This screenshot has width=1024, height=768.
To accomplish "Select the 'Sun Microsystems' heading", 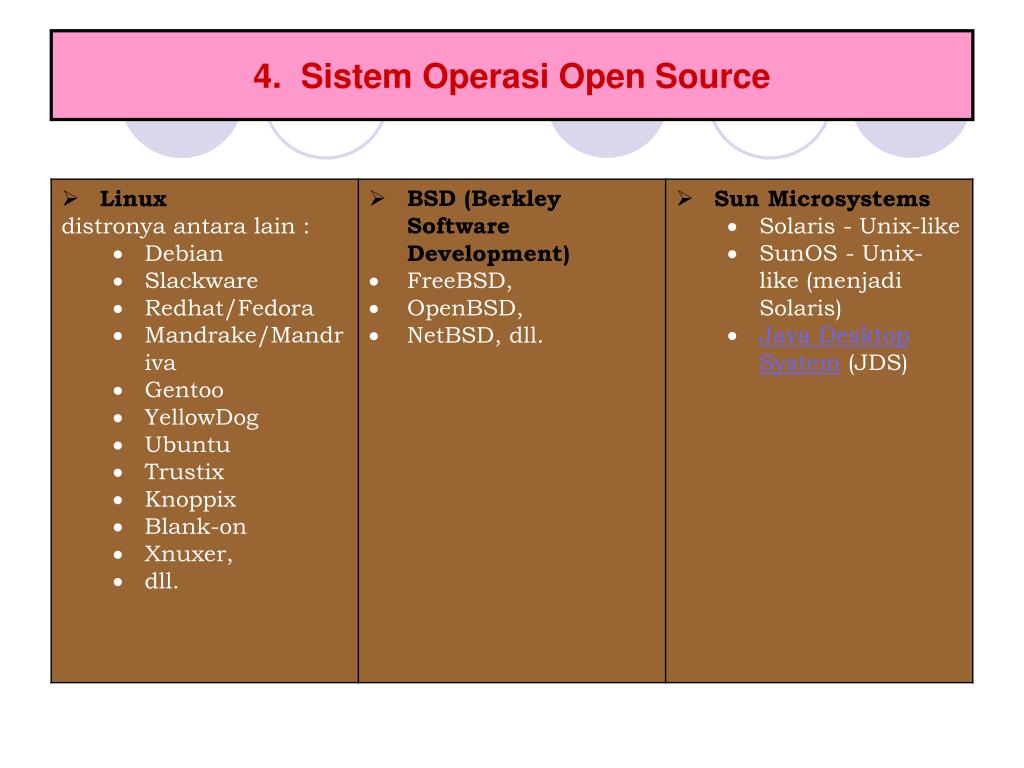I will (822, 199).
